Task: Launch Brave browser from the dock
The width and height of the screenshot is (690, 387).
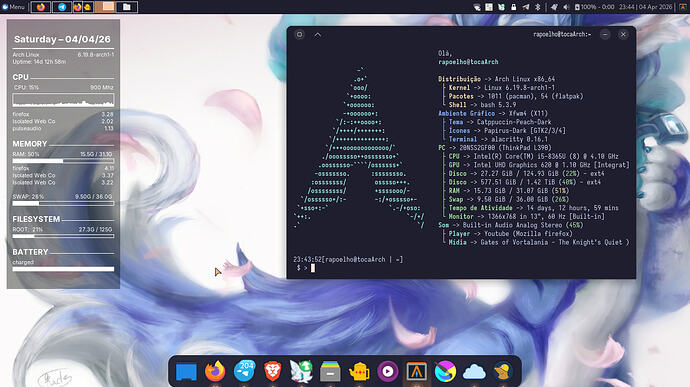Action: pos(272,371)
